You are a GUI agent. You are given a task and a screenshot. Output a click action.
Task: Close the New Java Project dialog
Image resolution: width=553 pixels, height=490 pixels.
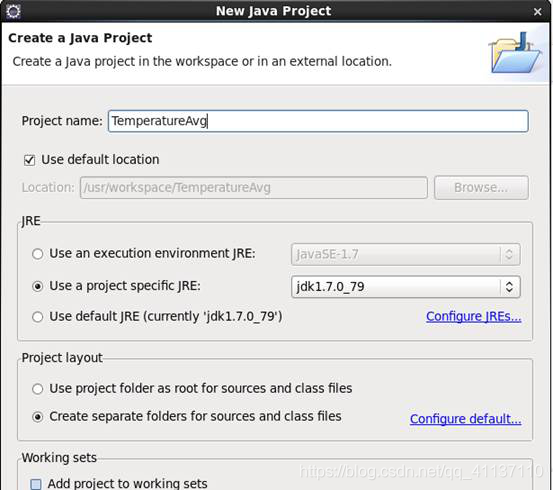tap(537, 12)
